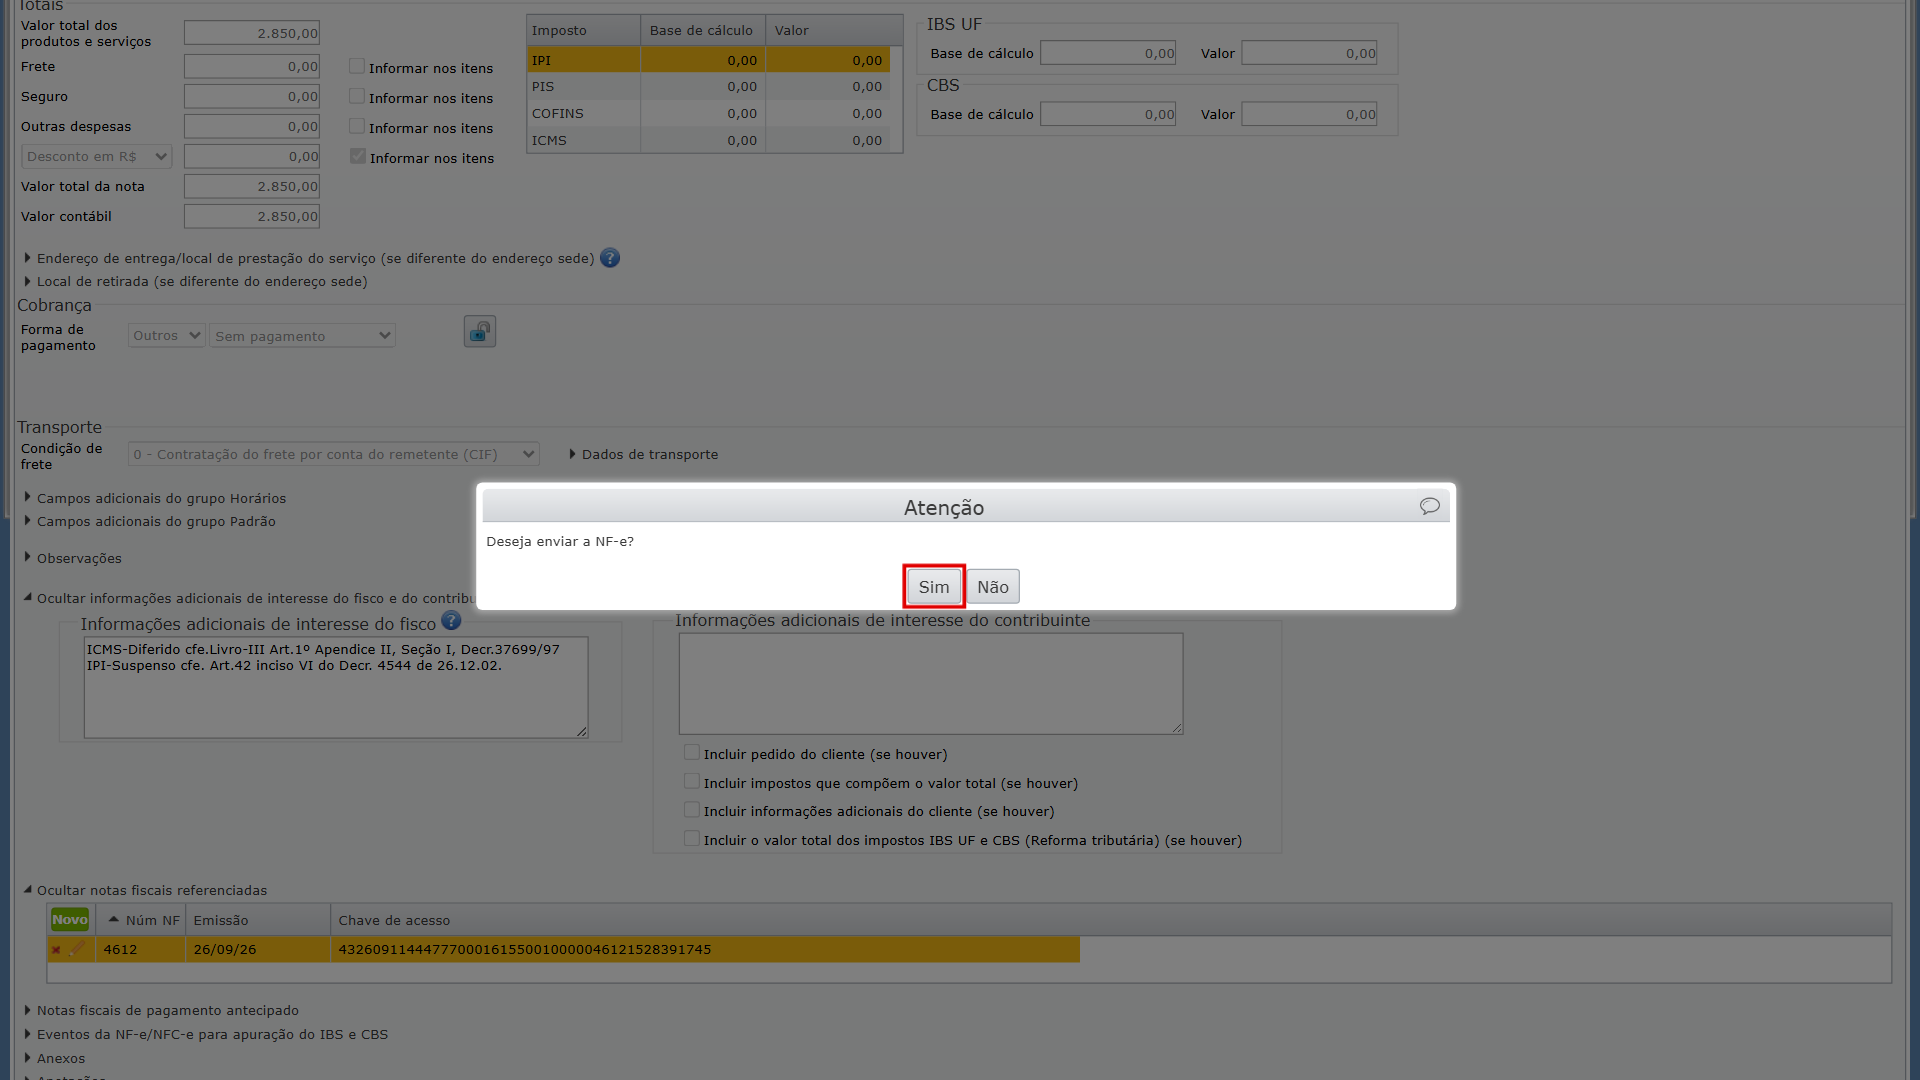
Task: Select the PIS row in tax table
Action: (x=708, y=87)
